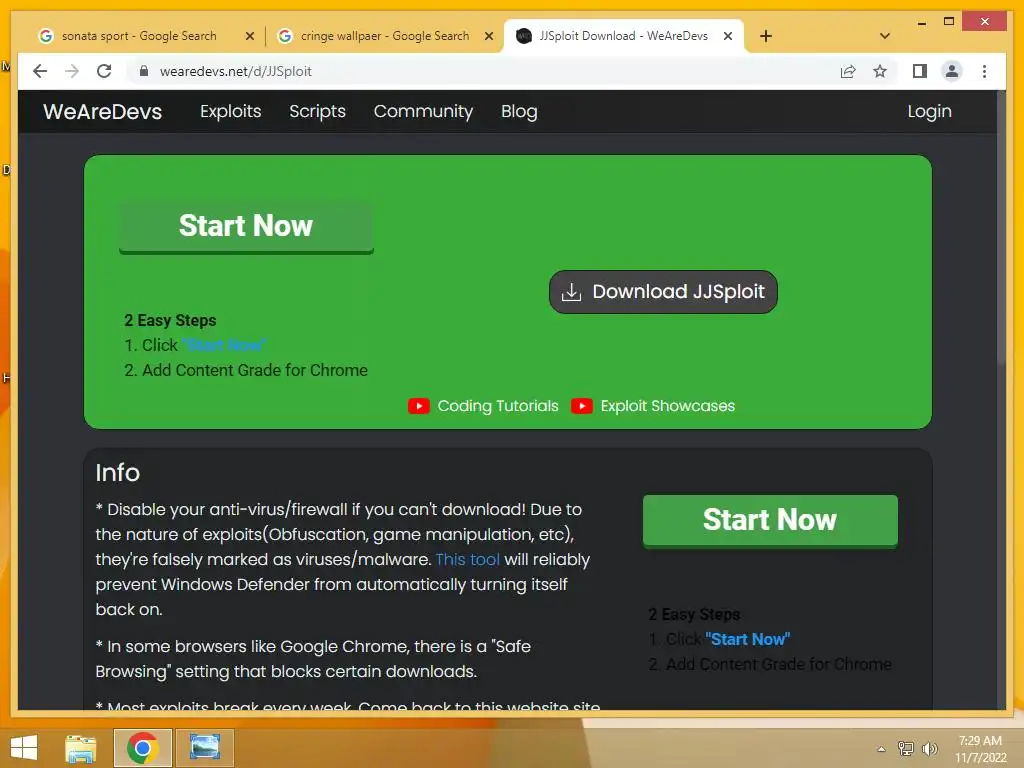1024x768 pixels.
Task: Click the Chrome taskbar icon
Action: click(142, 748)
